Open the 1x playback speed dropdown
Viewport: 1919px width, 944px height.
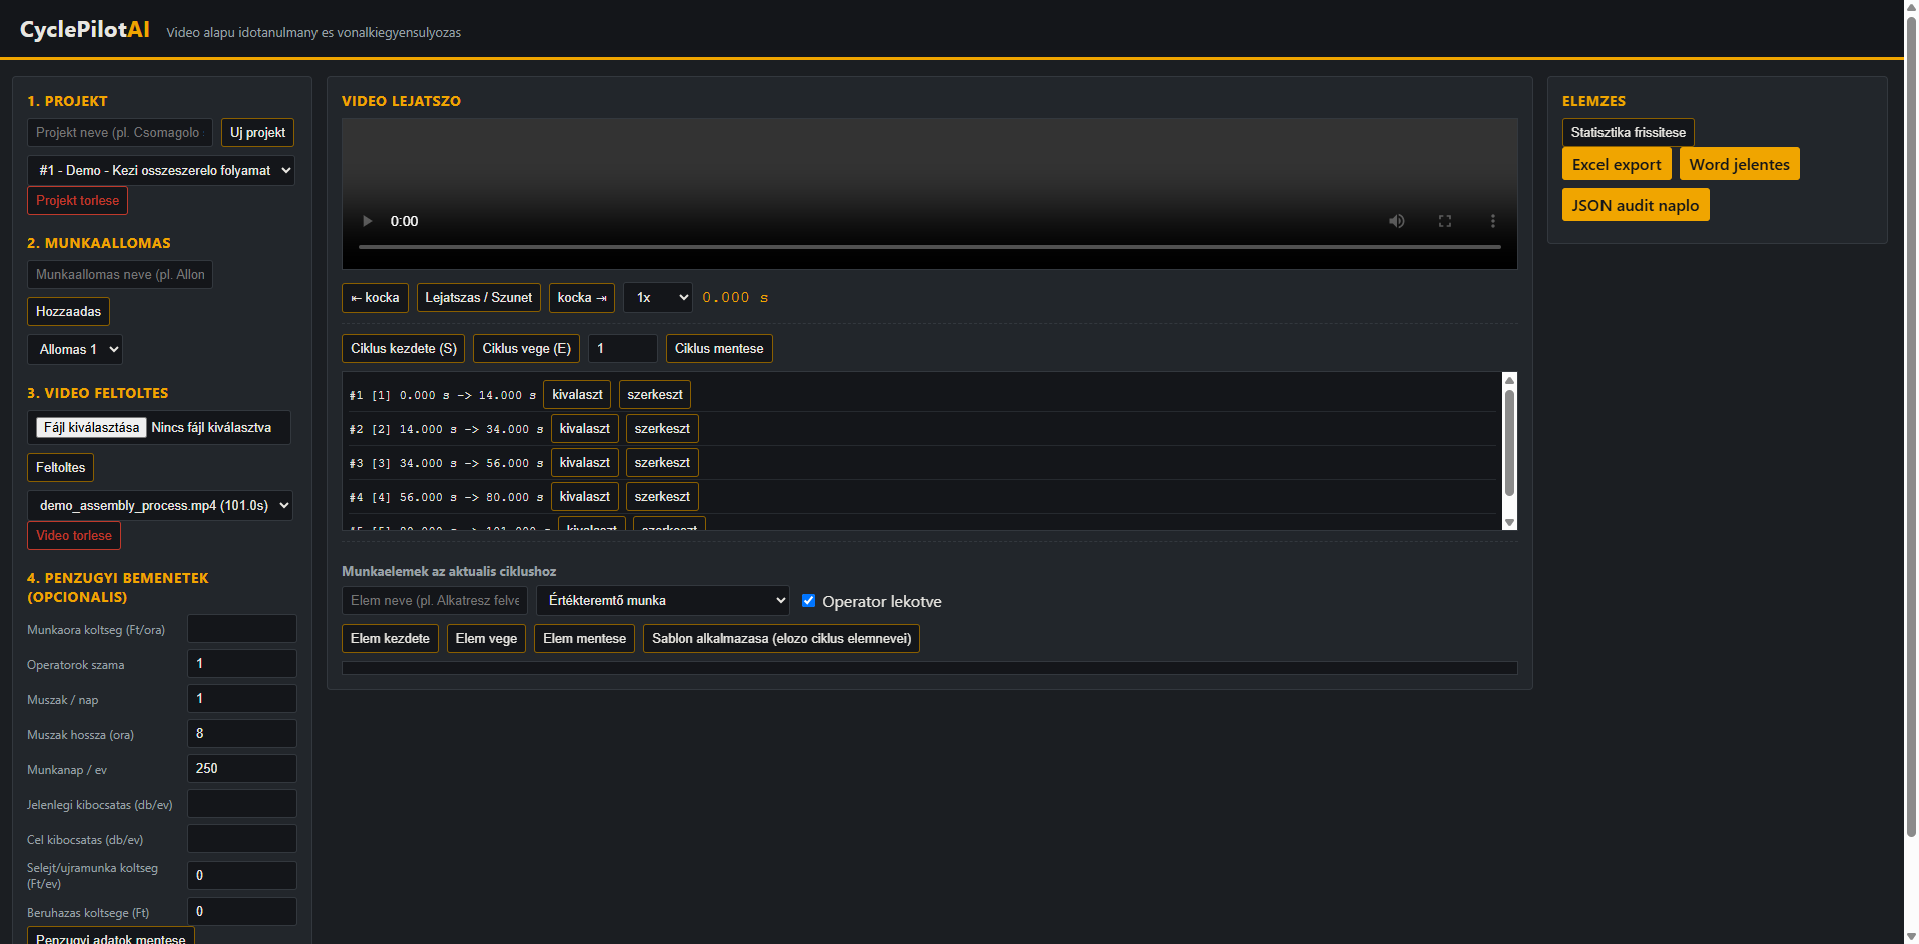point(658,298)
